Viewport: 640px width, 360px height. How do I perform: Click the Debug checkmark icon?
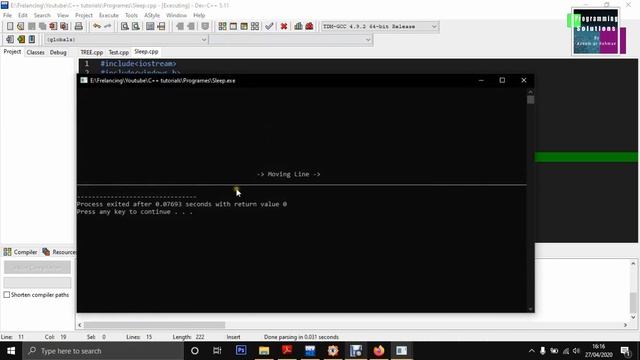tap(269, 26)
